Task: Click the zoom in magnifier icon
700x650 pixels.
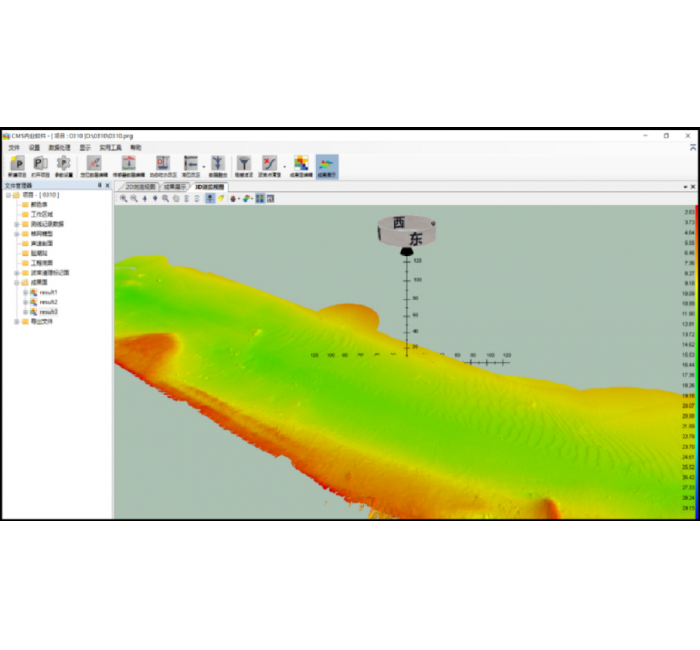Action: [124, 198]
